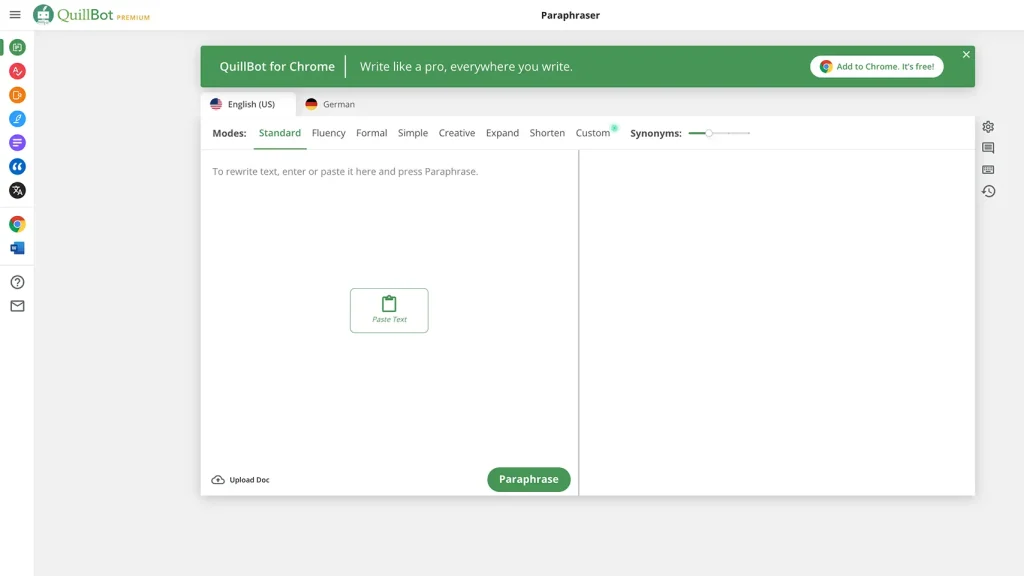1024x576 pixels.
Task: Open the paraphraser settings gear
Action: tap(988, 127)
